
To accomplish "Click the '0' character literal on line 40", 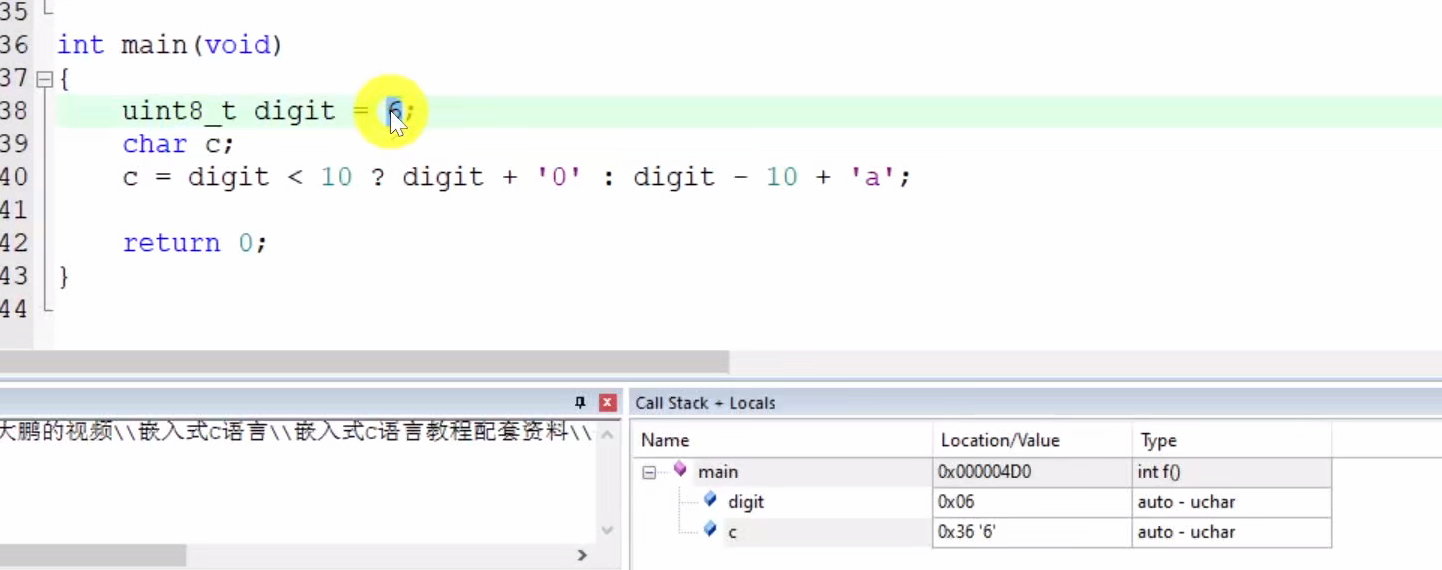I will pyautogui.click(x=560, y=177).
